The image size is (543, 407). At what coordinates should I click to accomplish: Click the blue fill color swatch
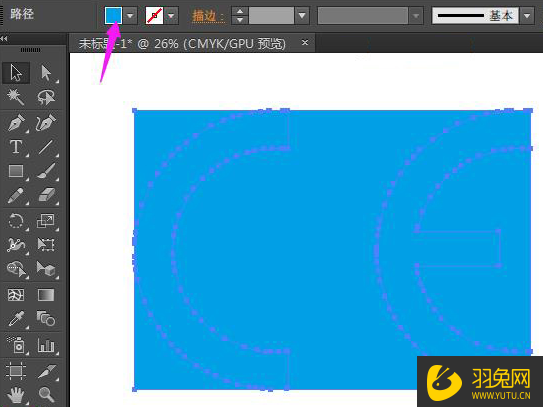tap(113, 16)
